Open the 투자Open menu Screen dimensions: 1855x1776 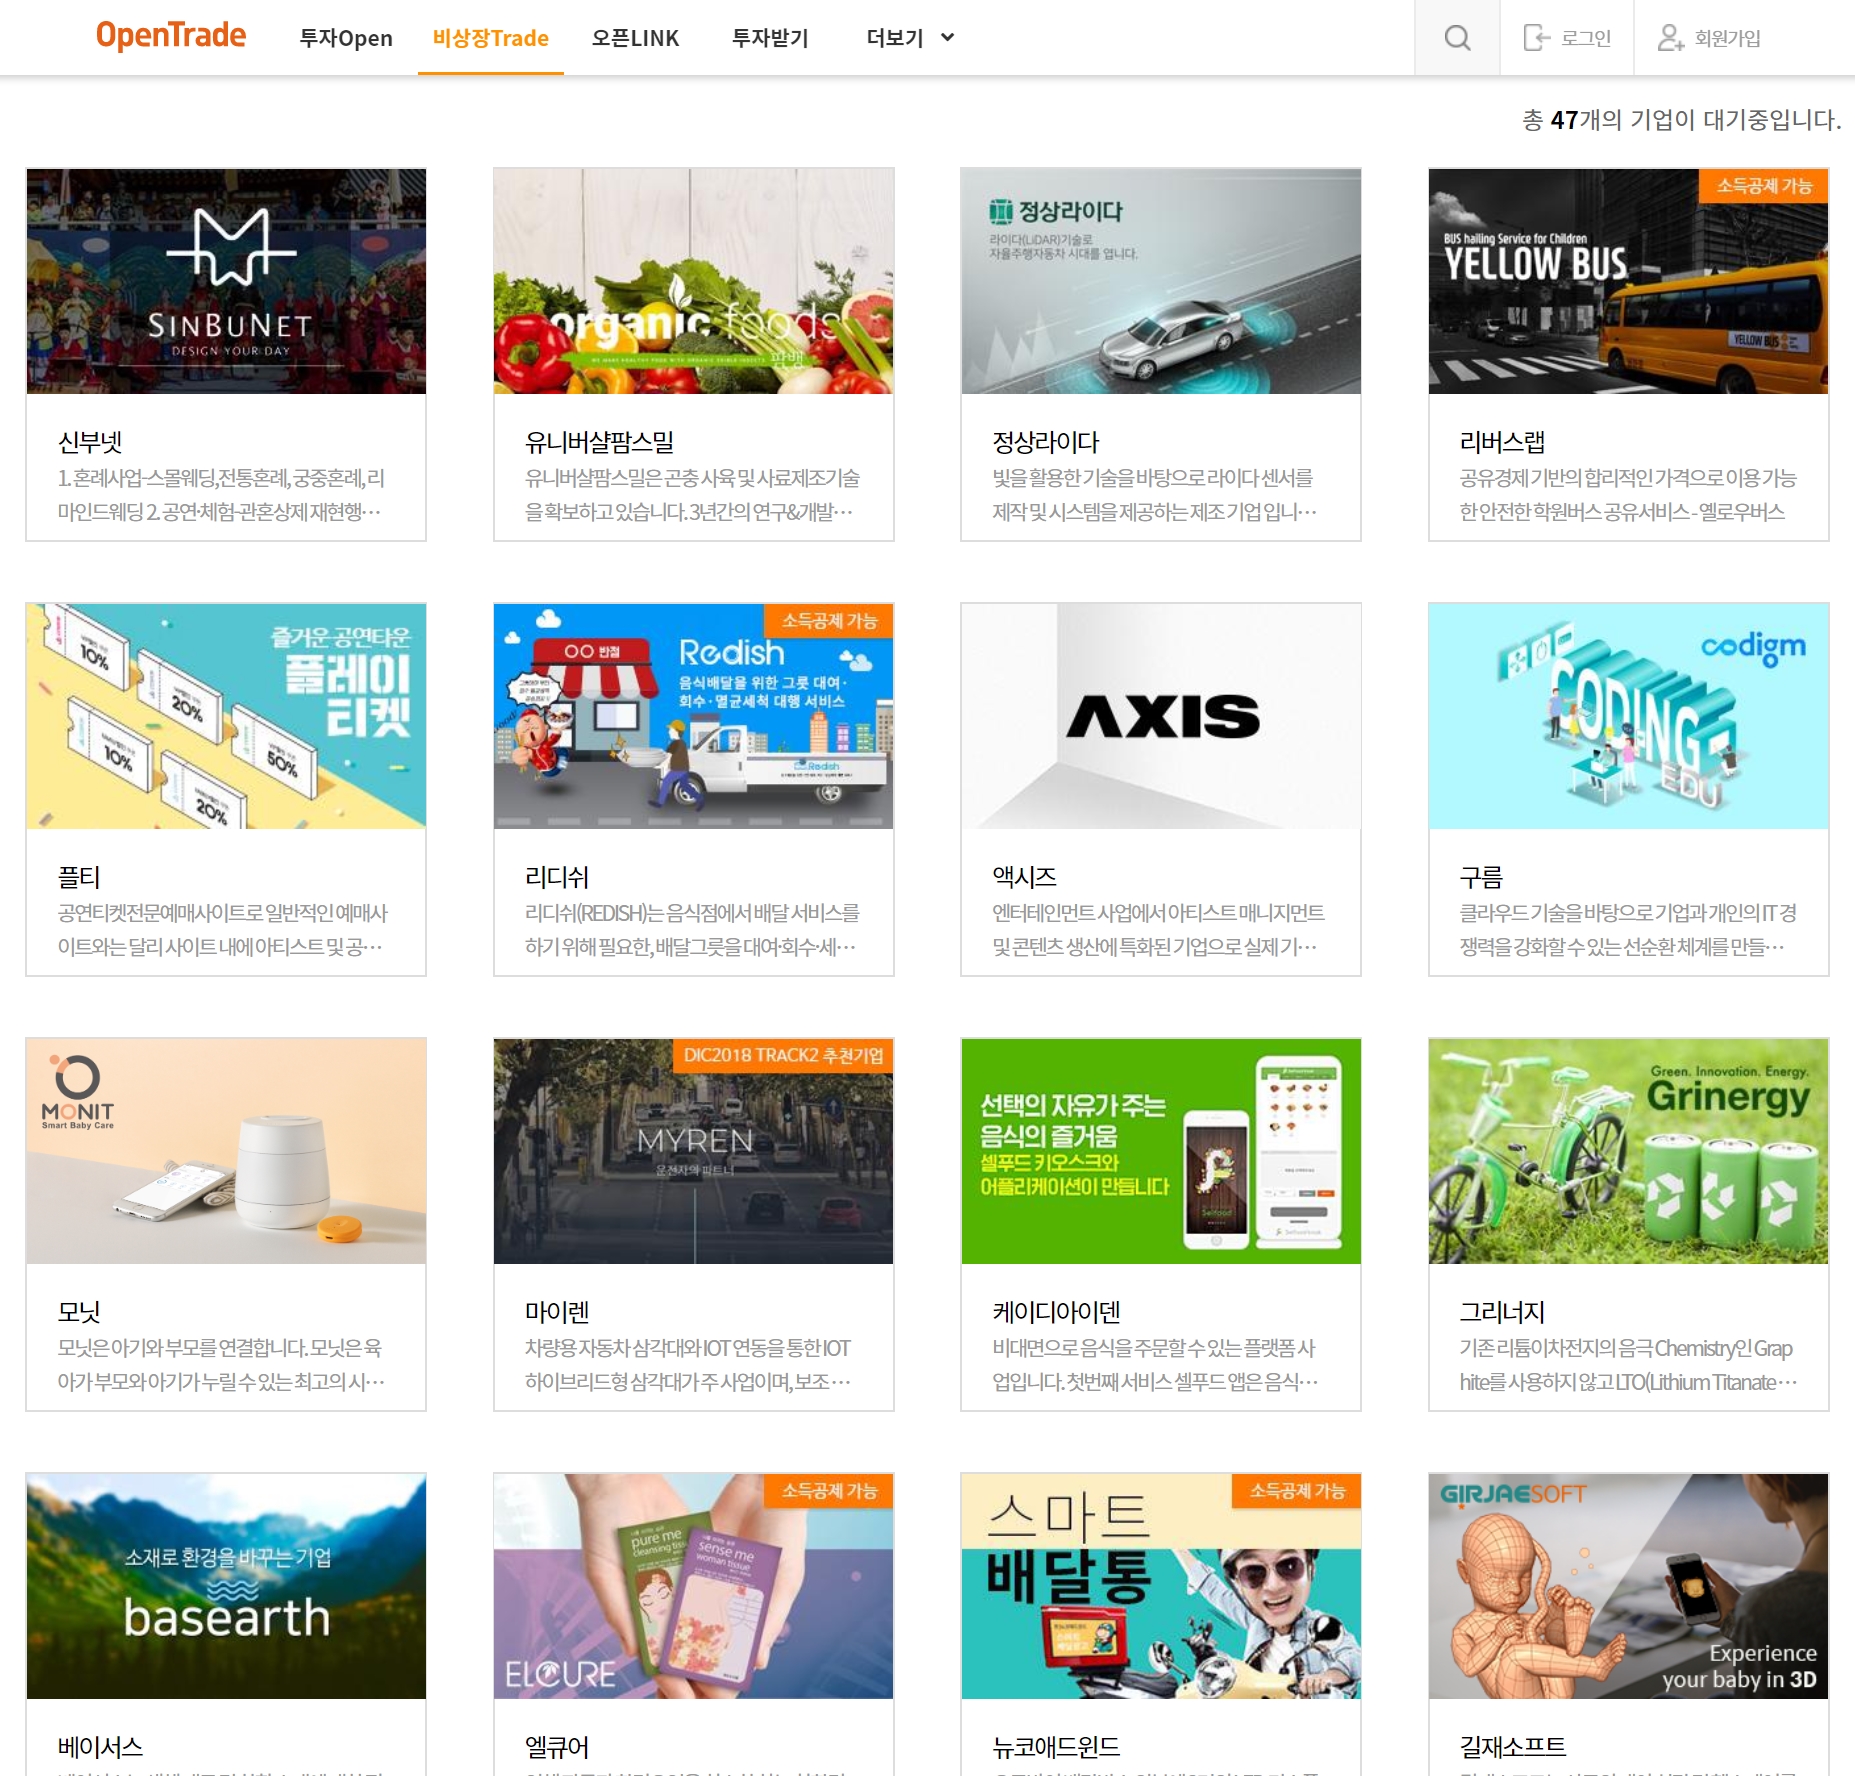[x=346, y=38]
